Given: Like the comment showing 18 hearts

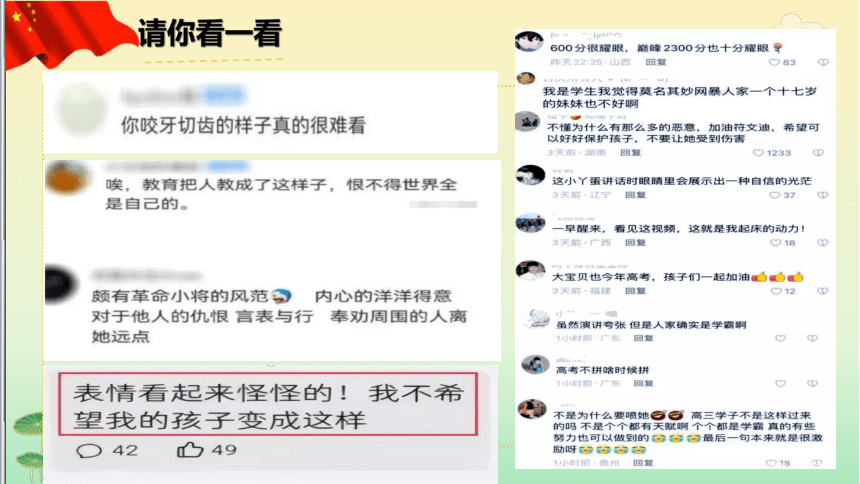Looking at the screenshot, I should (776, 243).
